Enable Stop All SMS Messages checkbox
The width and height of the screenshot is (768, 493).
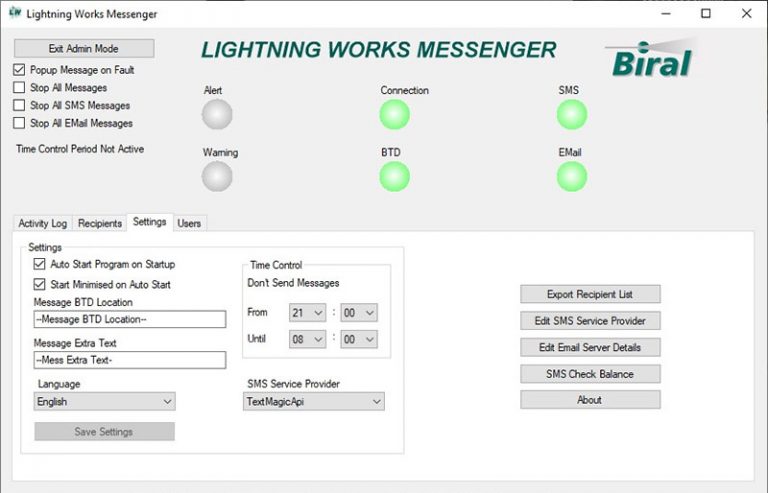click(x=20, y=106)
